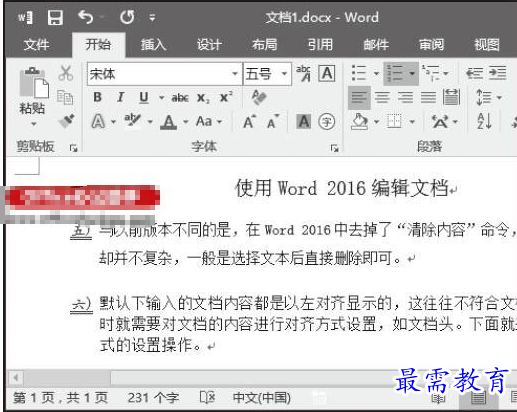This screenshot has width=517, height=412.
Task: Justify the paragraph text
Action: [x=428, y=97]
